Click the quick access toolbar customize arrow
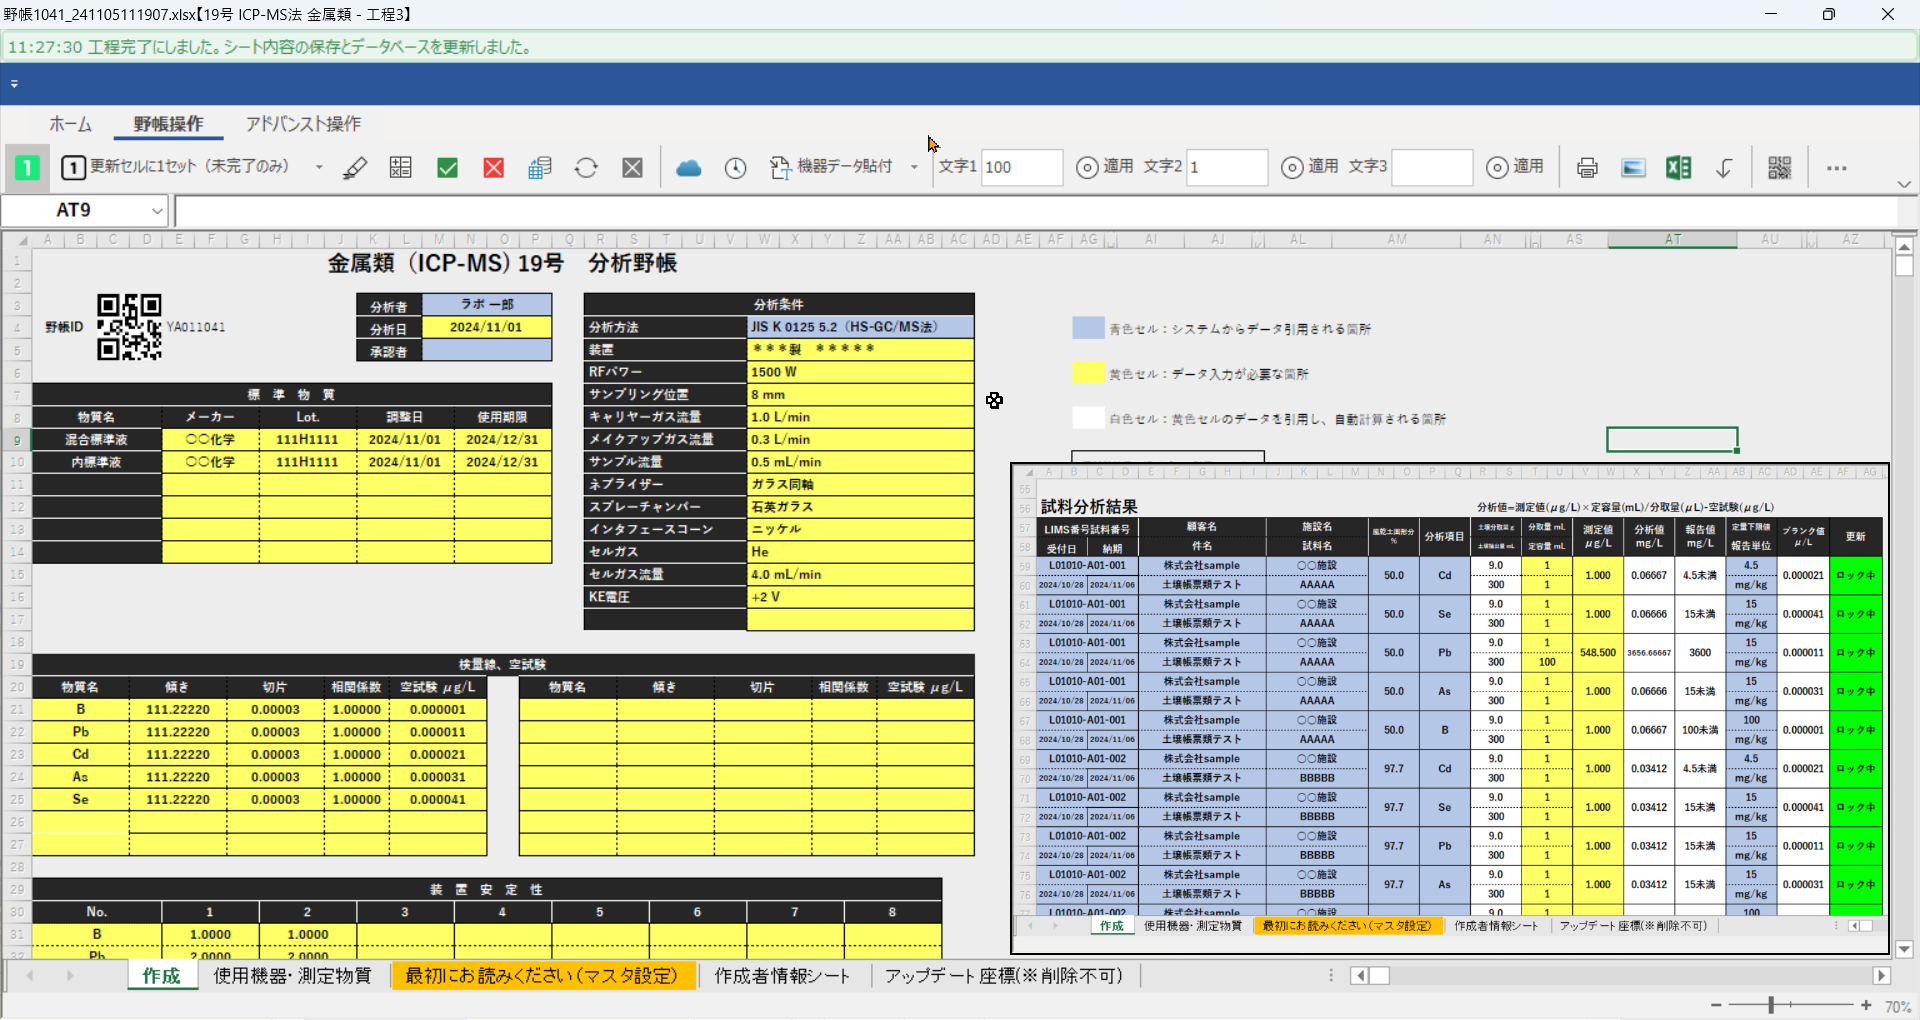The height and width of the screenshot is (1020, 1920). pos(14,84)
